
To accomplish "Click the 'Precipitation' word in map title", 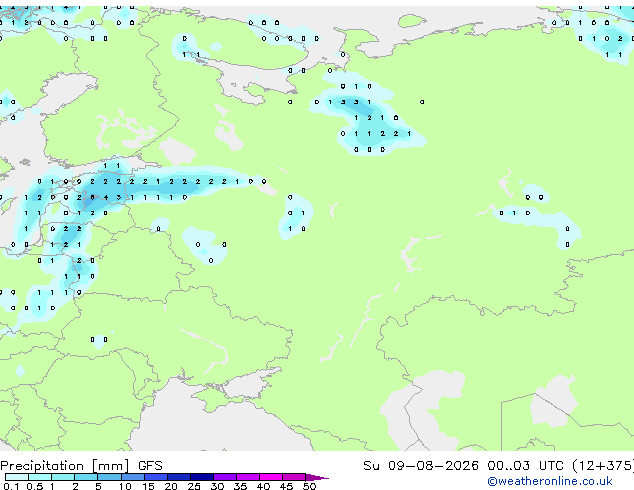I will [42, 466].
